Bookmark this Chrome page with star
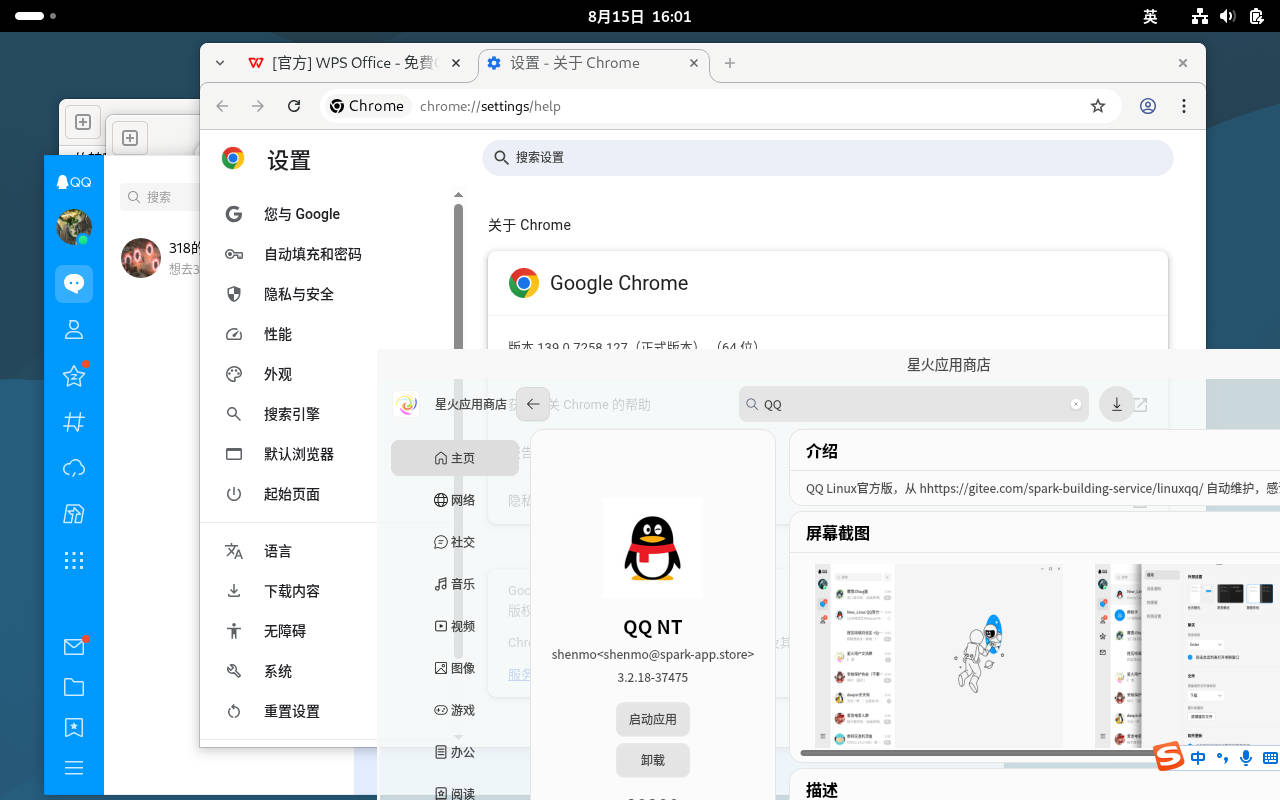Viewport: 1280px width, 800px height. click(1098, 106)
